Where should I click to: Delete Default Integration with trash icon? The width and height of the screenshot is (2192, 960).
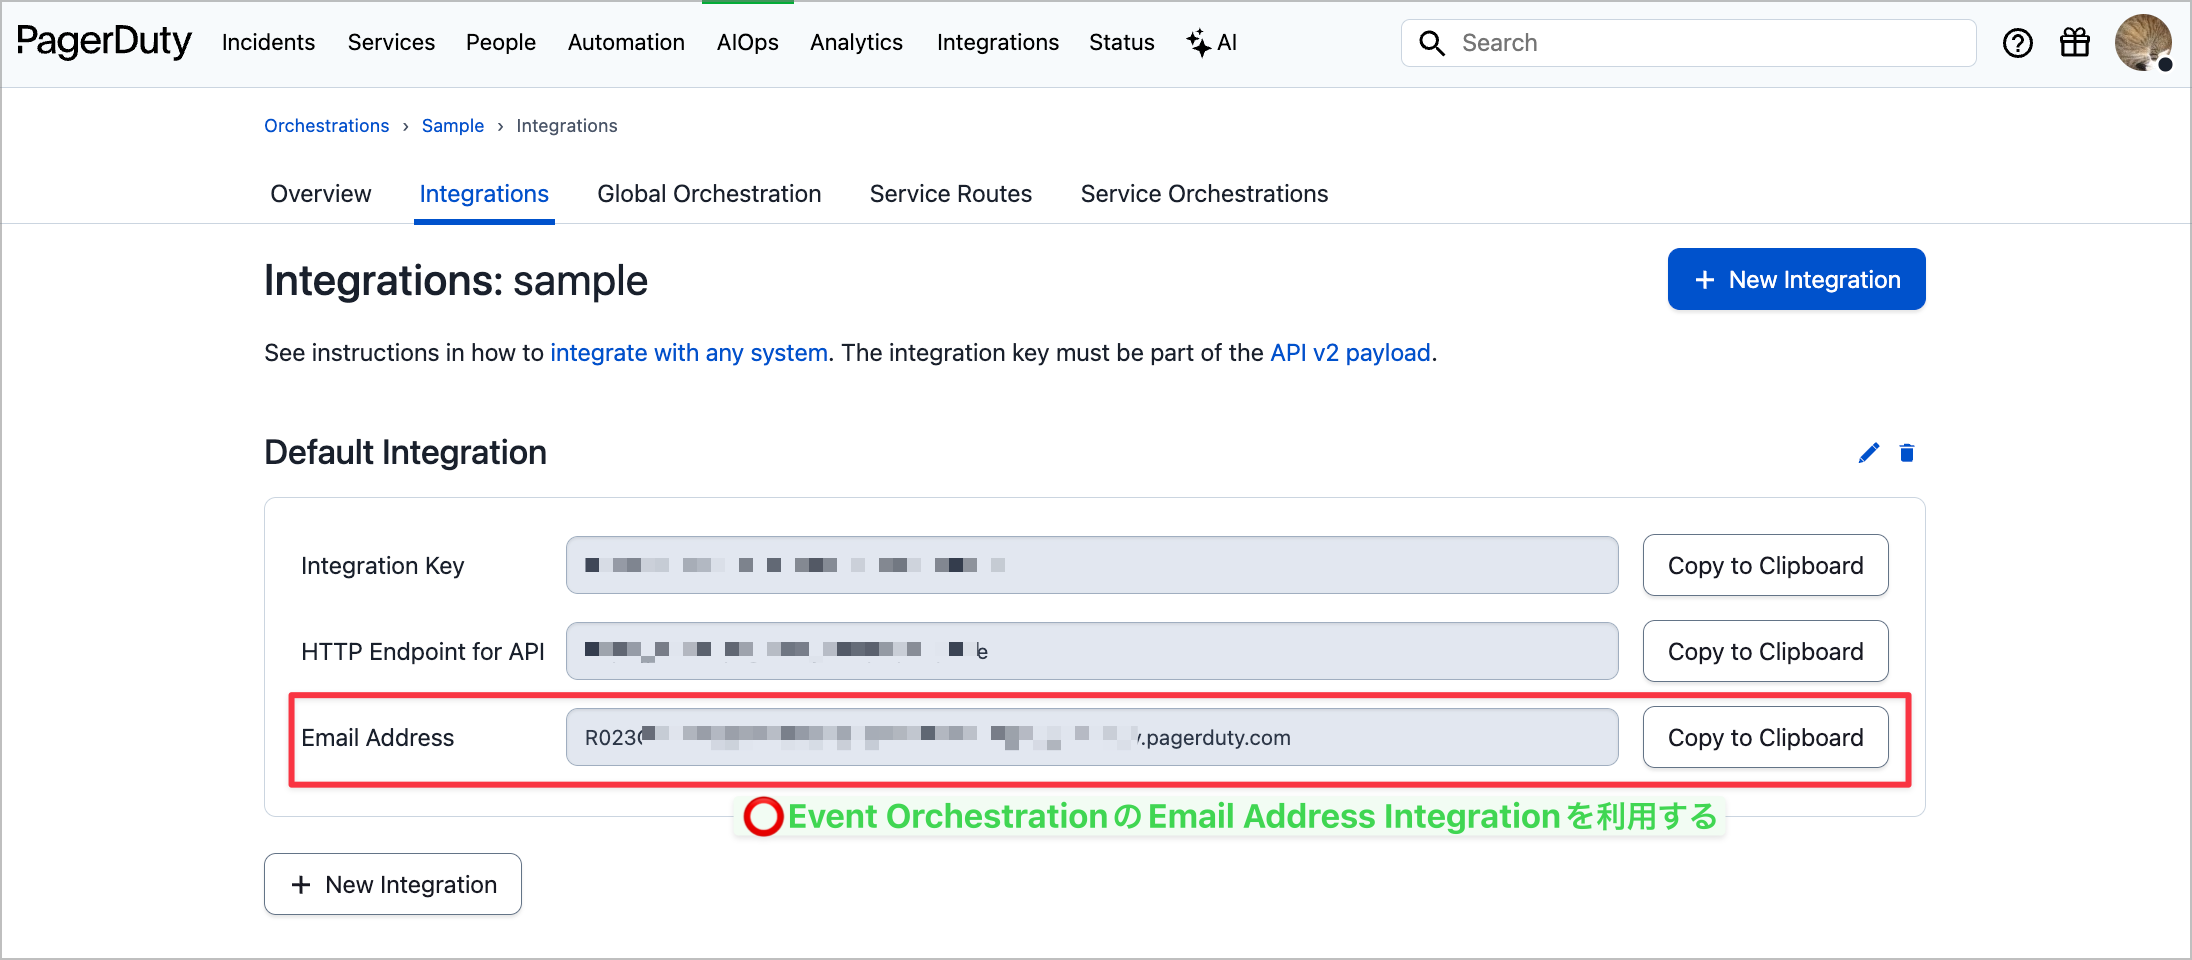1907,453
